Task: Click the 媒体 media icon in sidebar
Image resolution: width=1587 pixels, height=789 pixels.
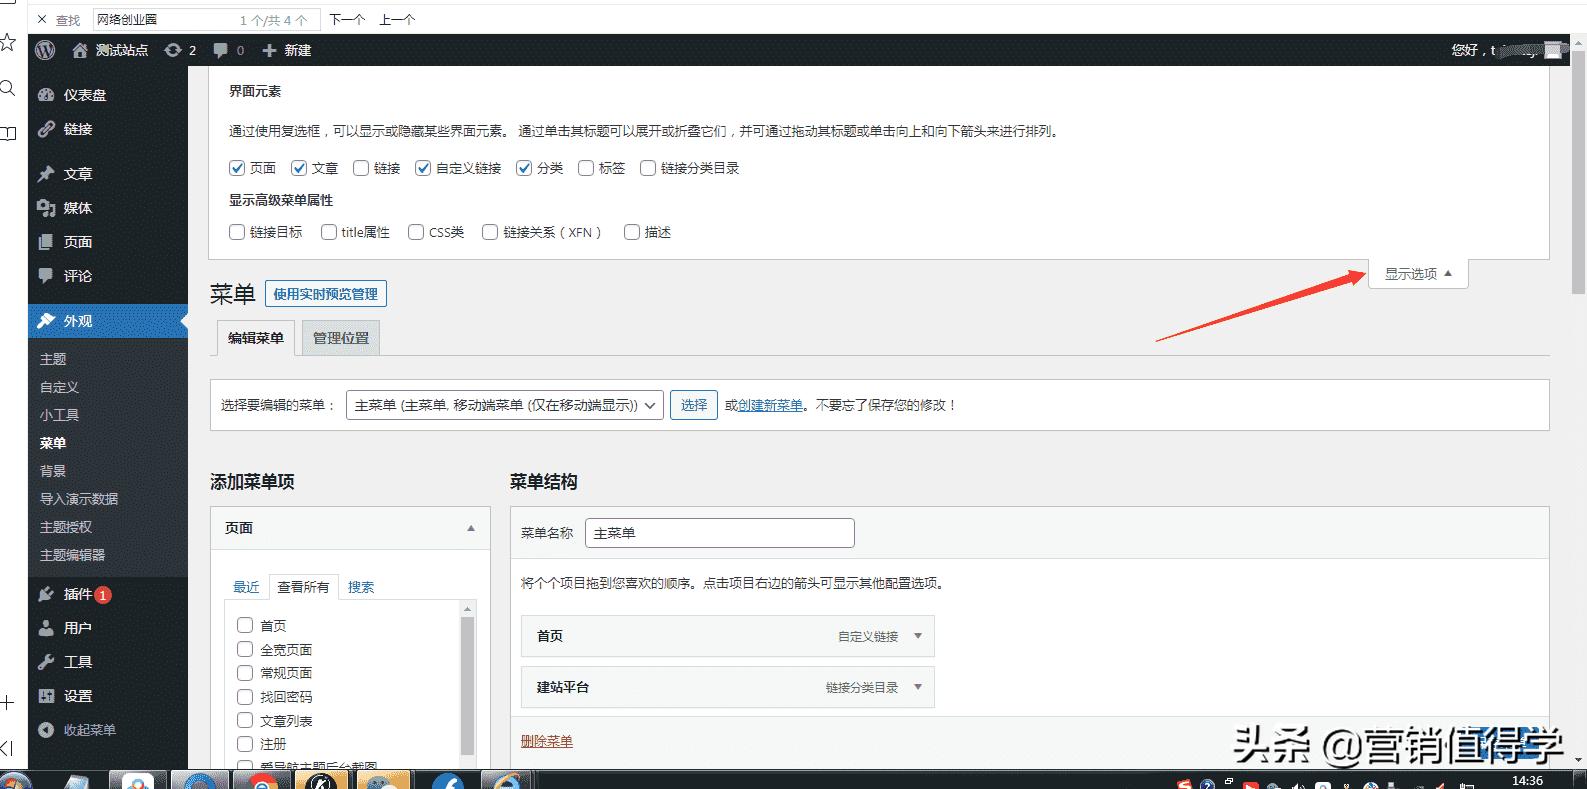Action: [x=46, y=208]
